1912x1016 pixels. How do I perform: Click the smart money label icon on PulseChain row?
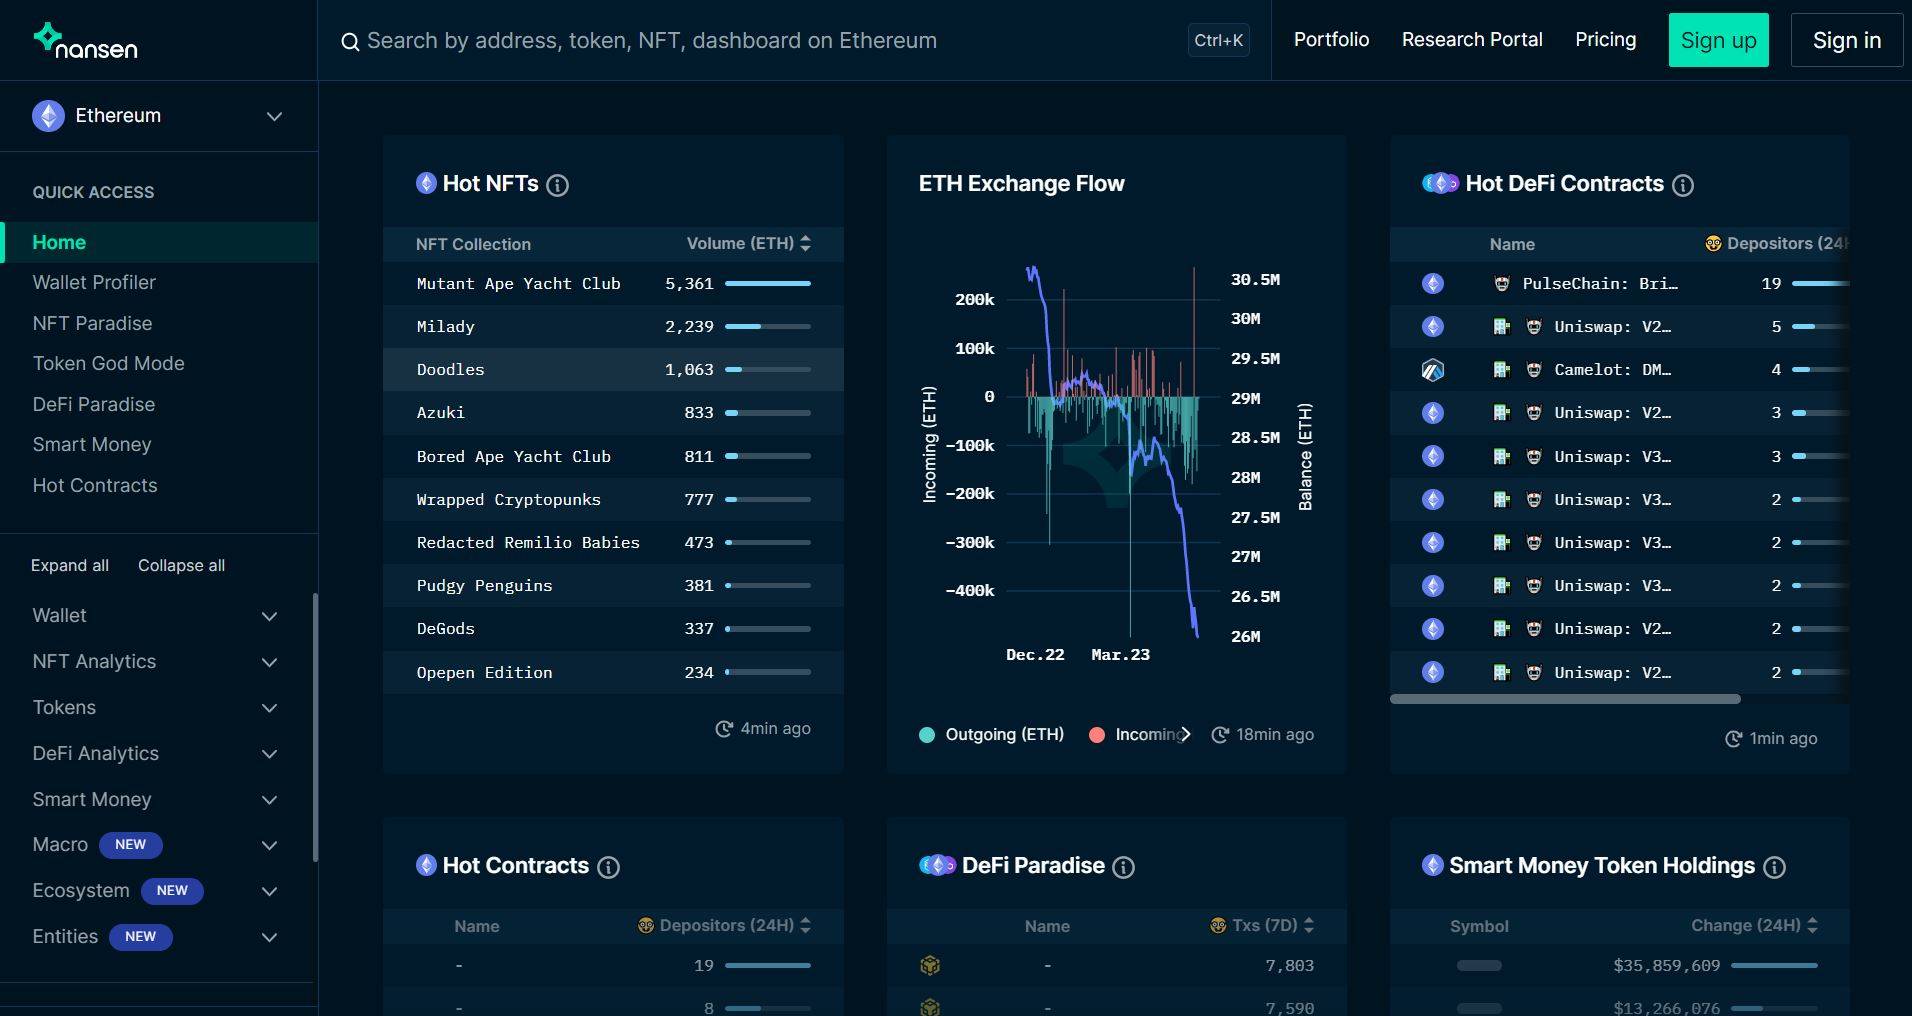point(1501,283)
